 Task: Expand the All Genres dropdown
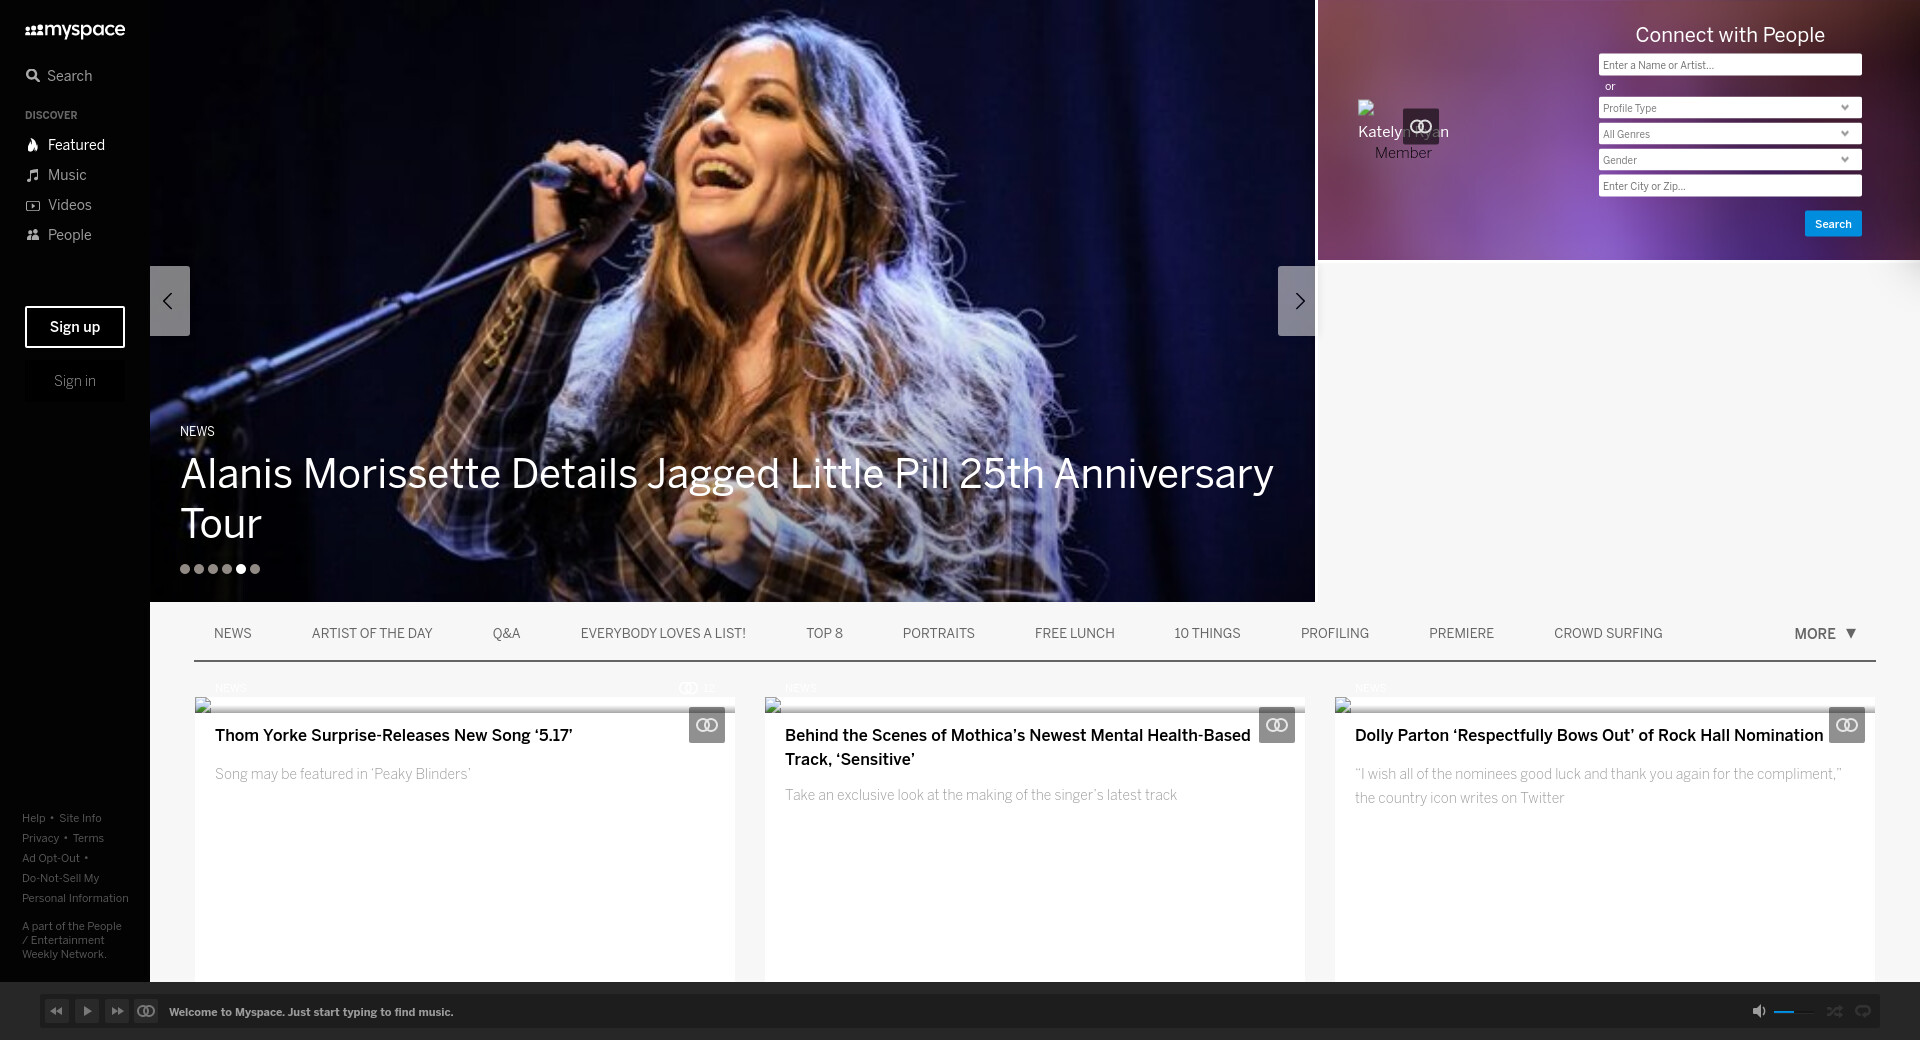pyautogui.click(x=1729, y=134)
